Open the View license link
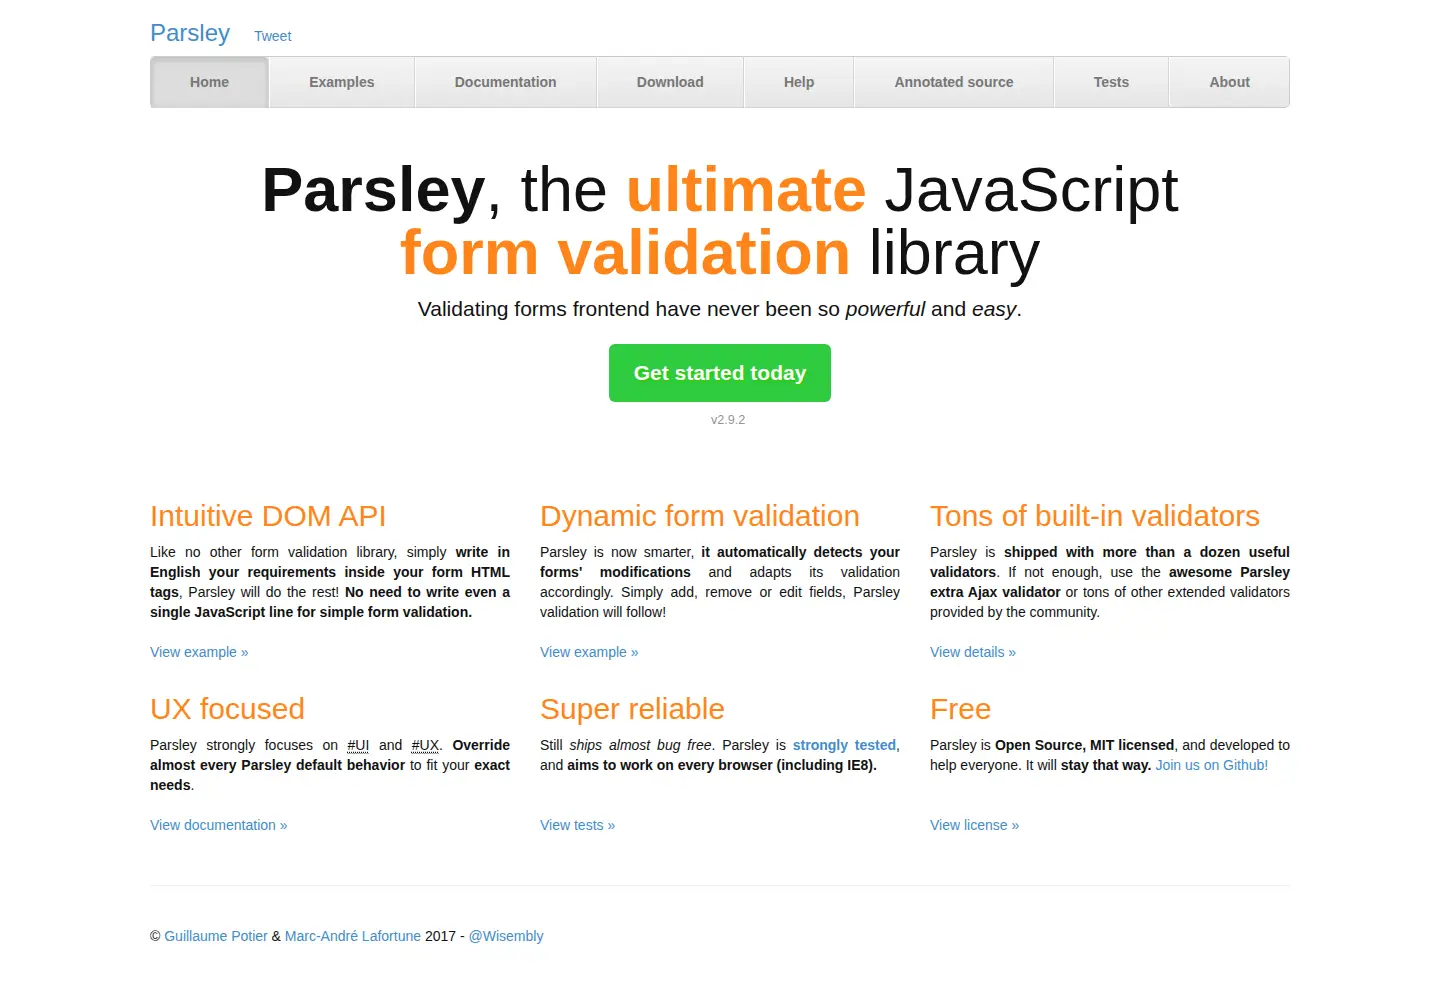The width and height of the screenshot is (1440, 1000). tap(974, 825)
